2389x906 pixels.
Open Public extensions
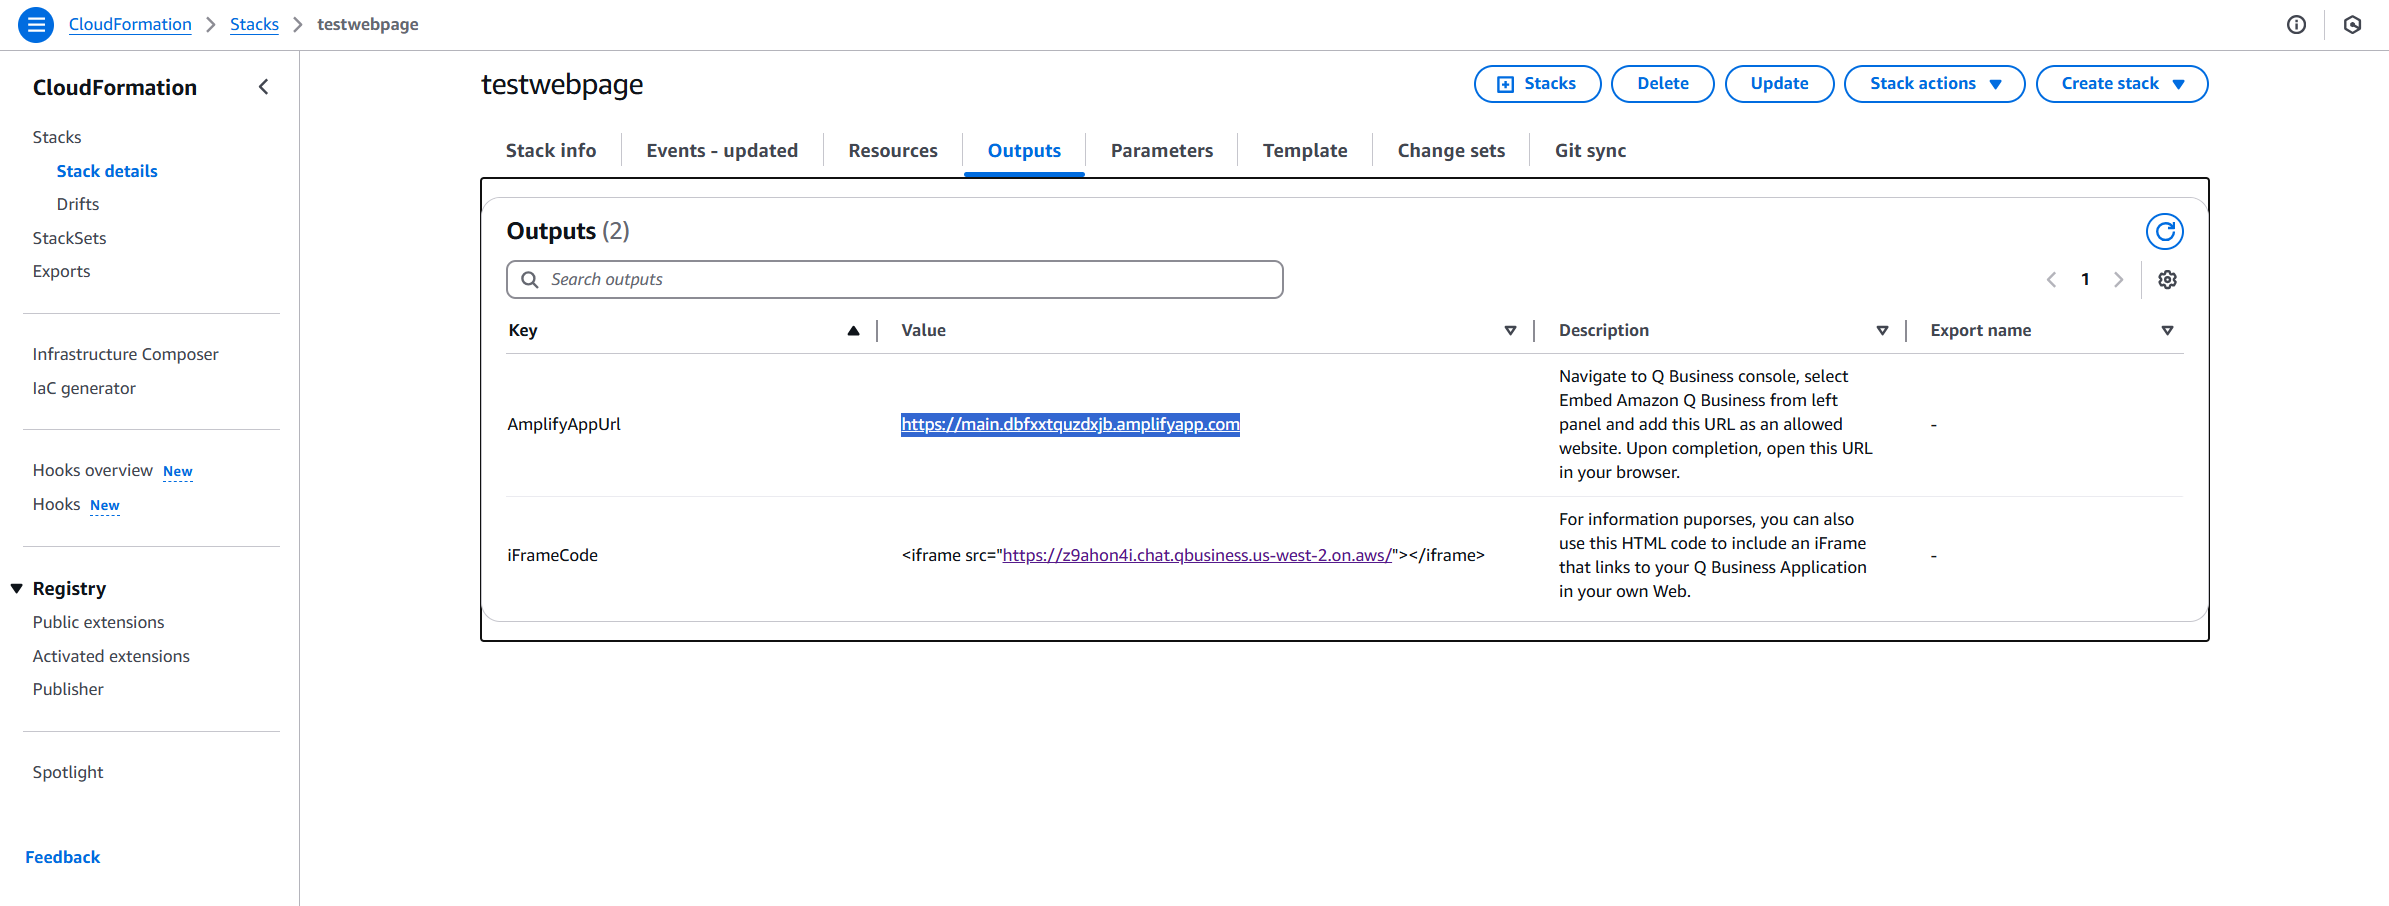coord(98,623)
